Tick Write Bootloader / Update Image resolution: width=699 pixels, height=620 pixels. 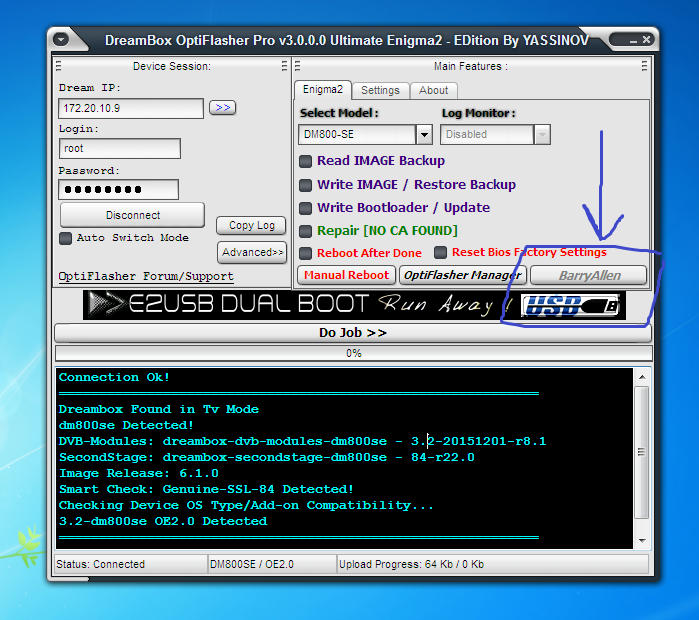[x=305, y=208]
